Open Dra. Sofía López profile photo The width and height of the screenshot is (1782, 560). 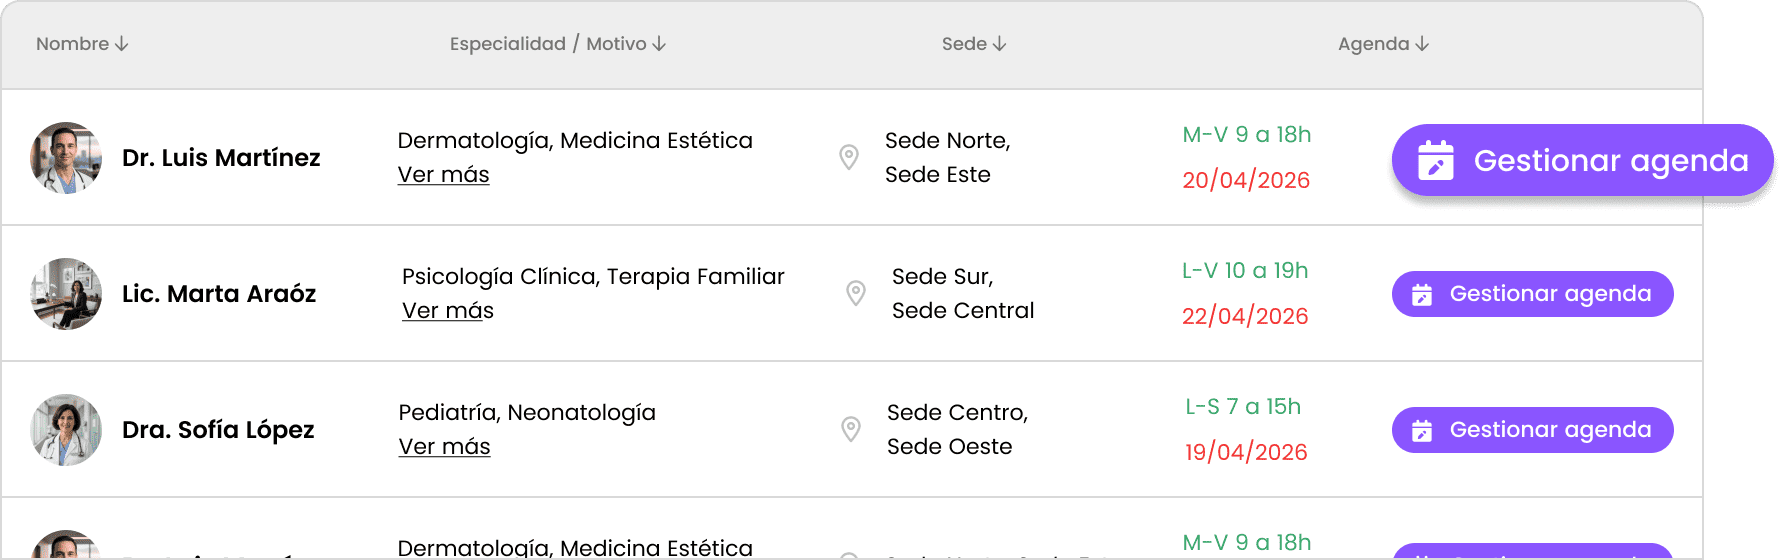(x=66, y=430)
